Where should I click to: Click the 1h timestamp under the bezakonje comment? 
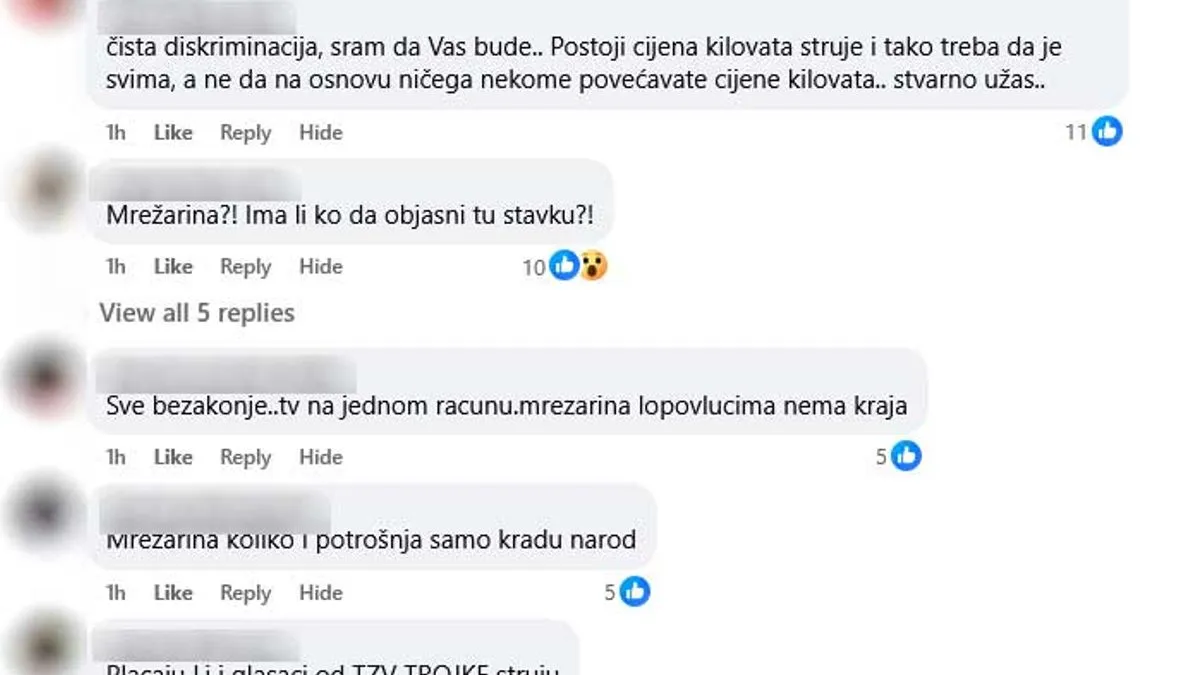point(114,456)
